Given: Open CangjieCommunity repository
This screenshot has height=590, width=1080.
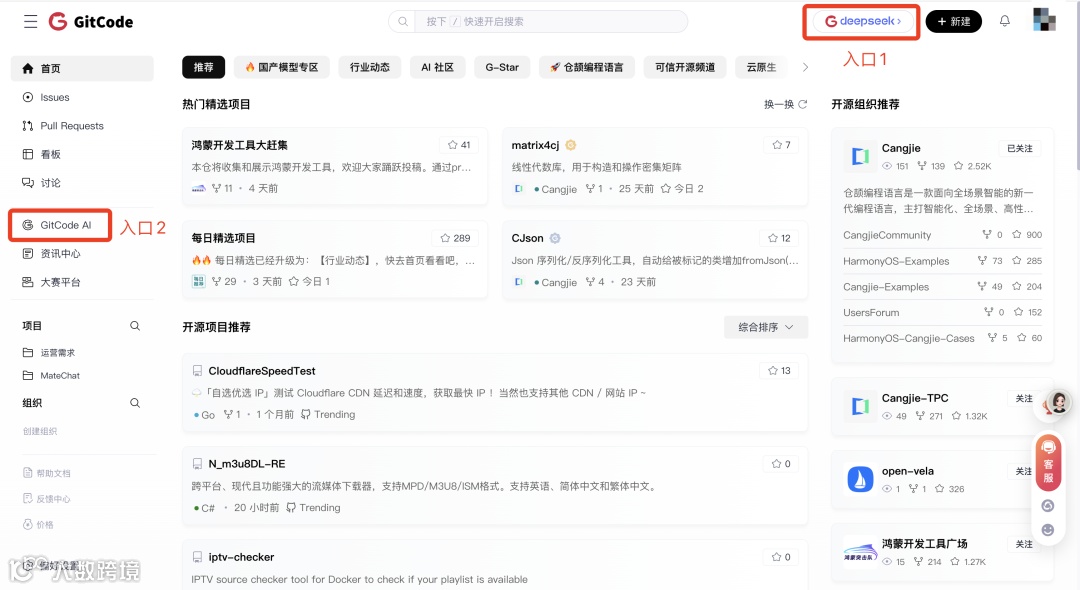Looking at the screenshot, I should click(x=887, y=235).
